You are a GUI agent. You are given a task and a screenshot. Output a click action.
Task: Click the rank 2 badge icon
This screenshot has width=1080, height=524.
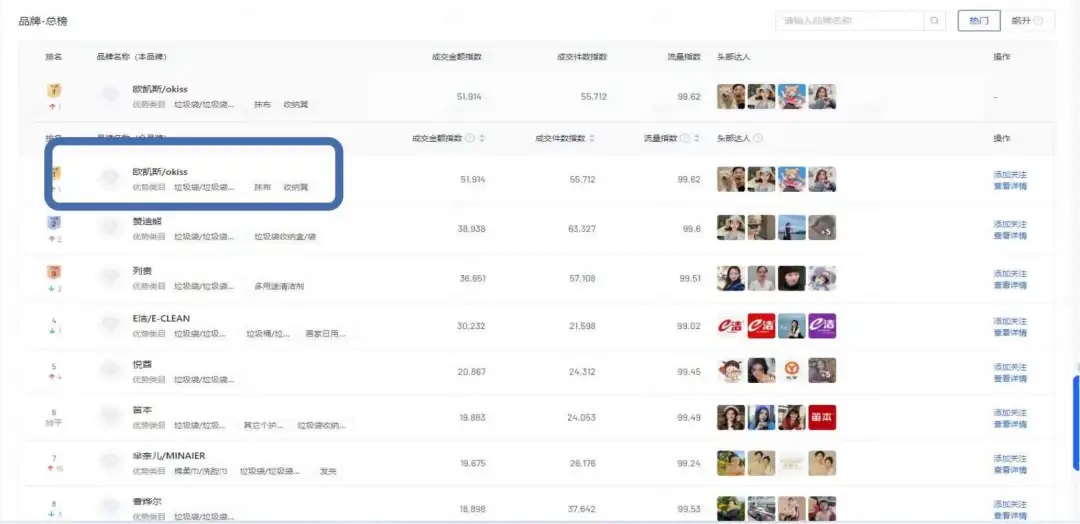[54, 223]
